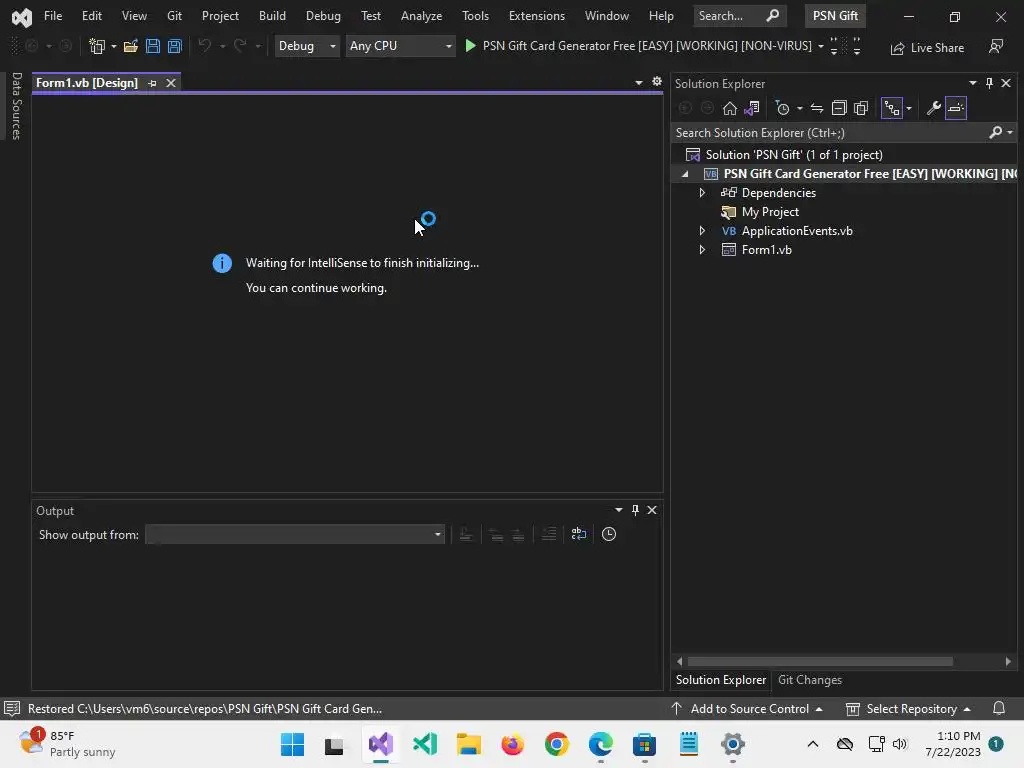Switch to the Git Changes tab
This screenshot has height=768, width=1024.
810,680
